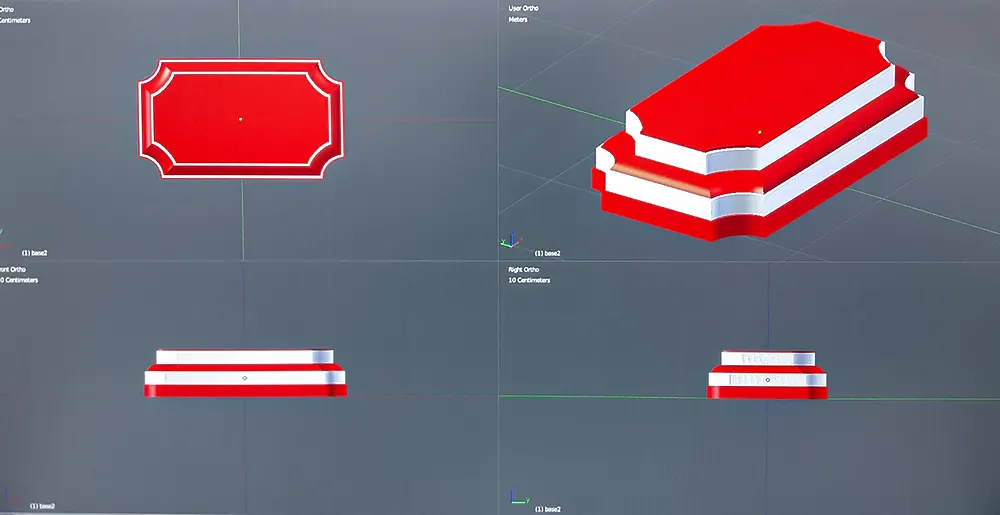Click the User Ortho viewport label

(523, 8)
